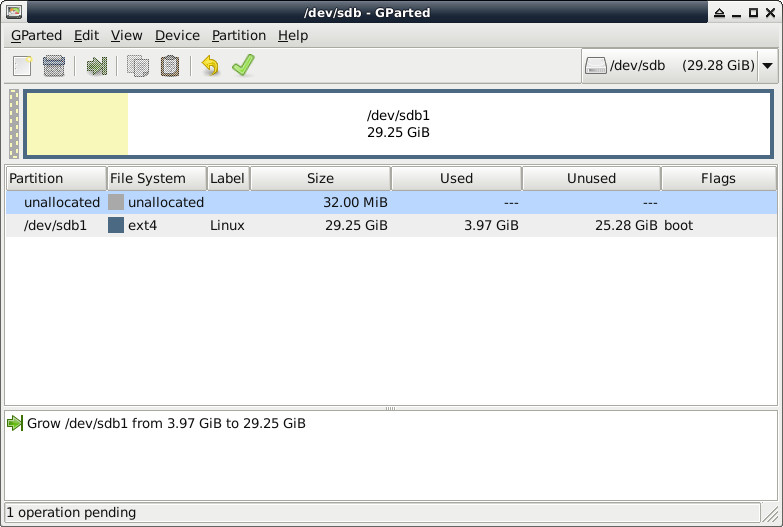Maximize the GParted window
The height and width of the screenshot is (527, 783).
pos(753,12)
